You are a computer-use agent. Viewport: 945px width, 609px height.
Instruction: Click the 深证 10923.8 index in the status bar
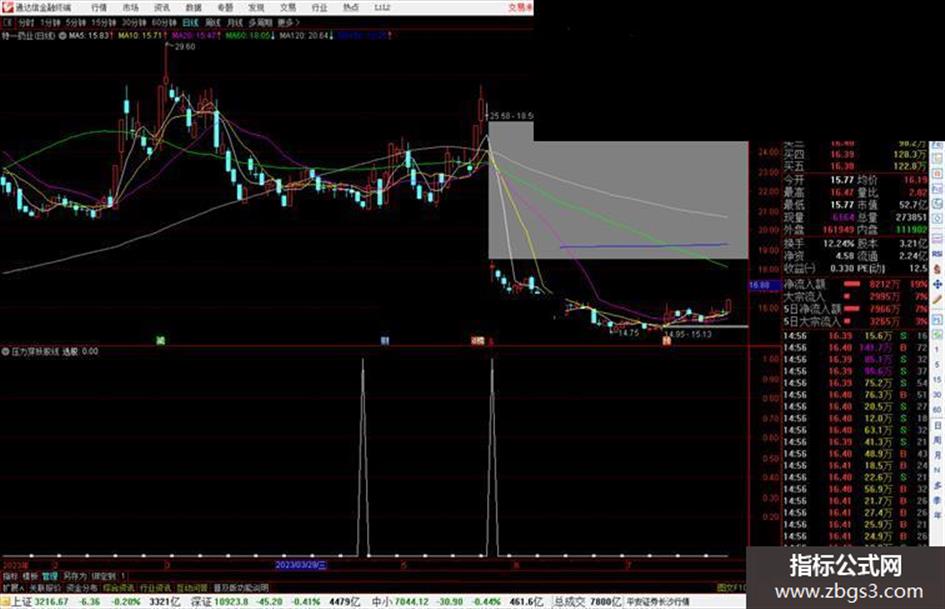pos(218,601)
